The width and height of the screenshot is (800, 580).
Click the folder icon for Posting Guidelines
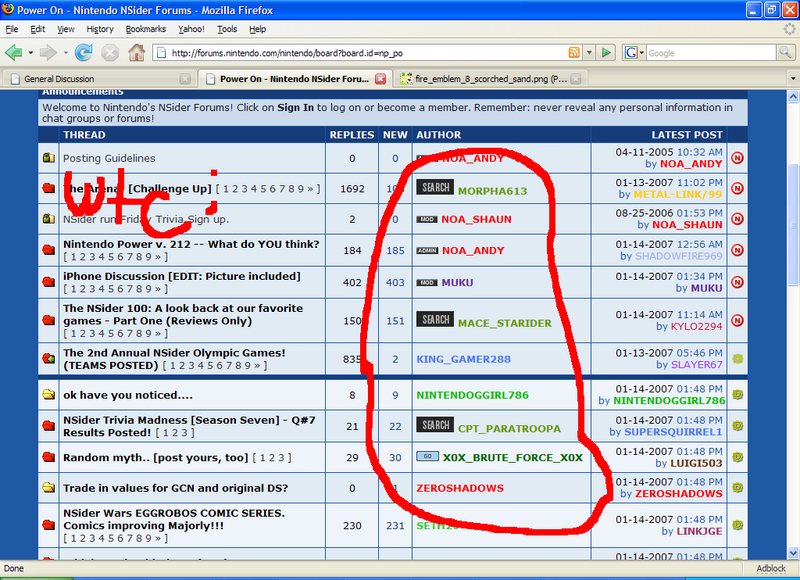48,158
